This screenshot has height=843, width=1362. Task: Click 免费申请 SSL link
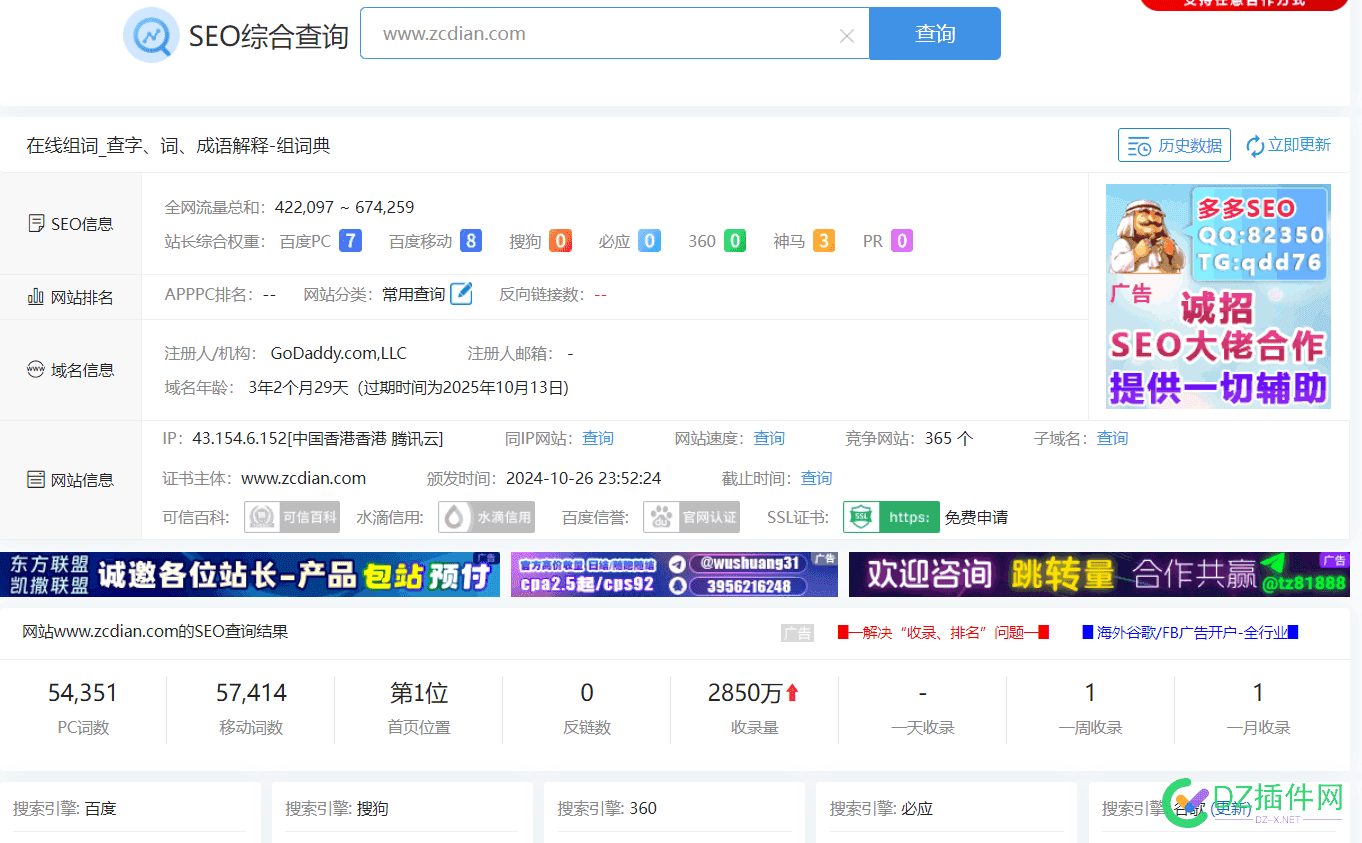point(976,518)
